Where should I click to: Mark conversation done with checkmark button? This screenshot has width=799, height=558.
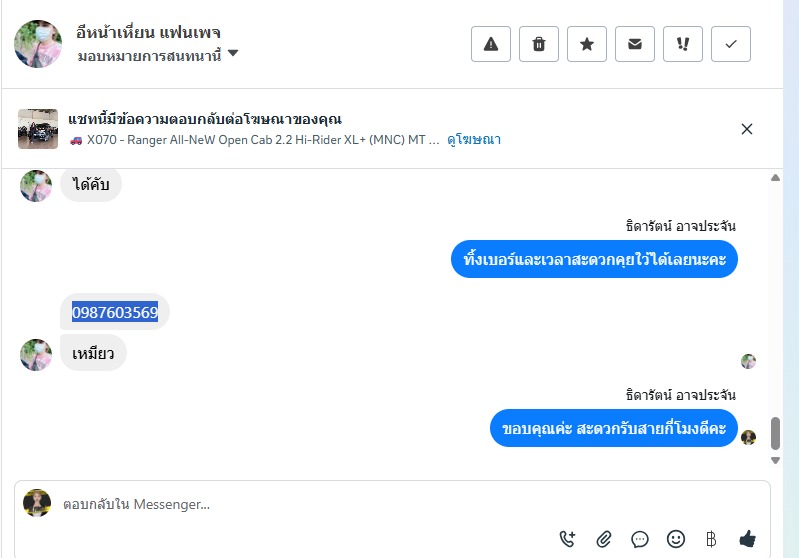(x=731, y=44)
